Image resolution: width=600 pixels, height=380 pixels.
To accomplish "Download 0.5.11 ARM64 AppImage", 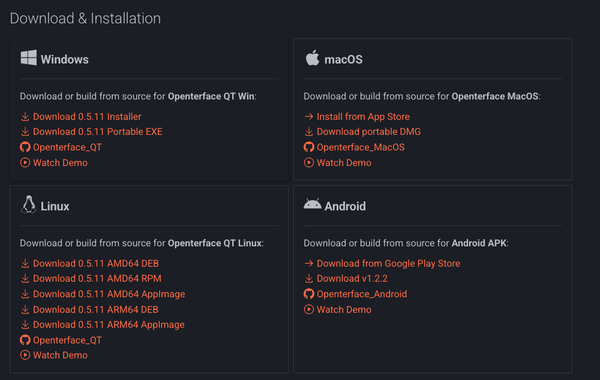I will (109, 325).
